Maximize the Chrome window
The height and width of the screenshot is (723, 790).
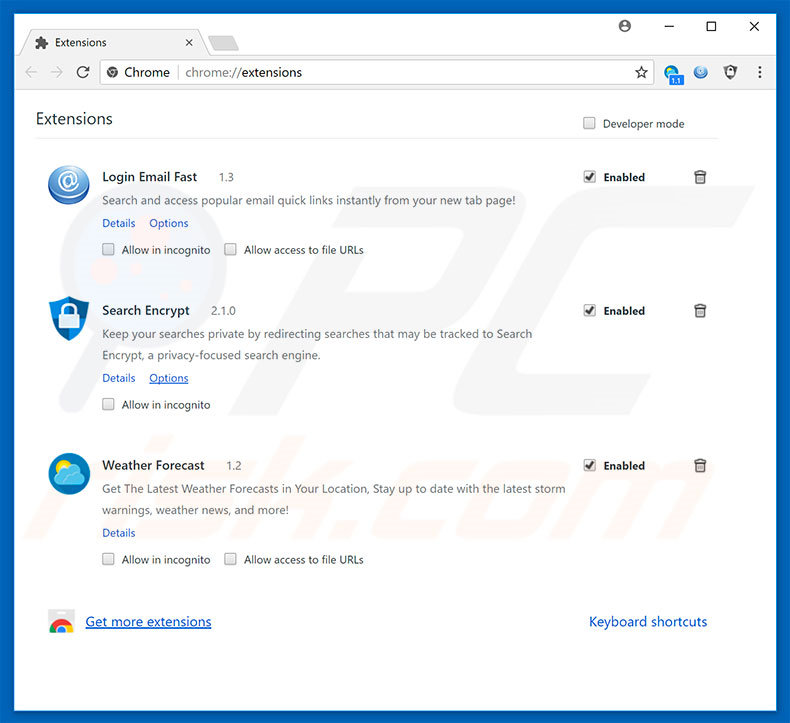(711, 26)
